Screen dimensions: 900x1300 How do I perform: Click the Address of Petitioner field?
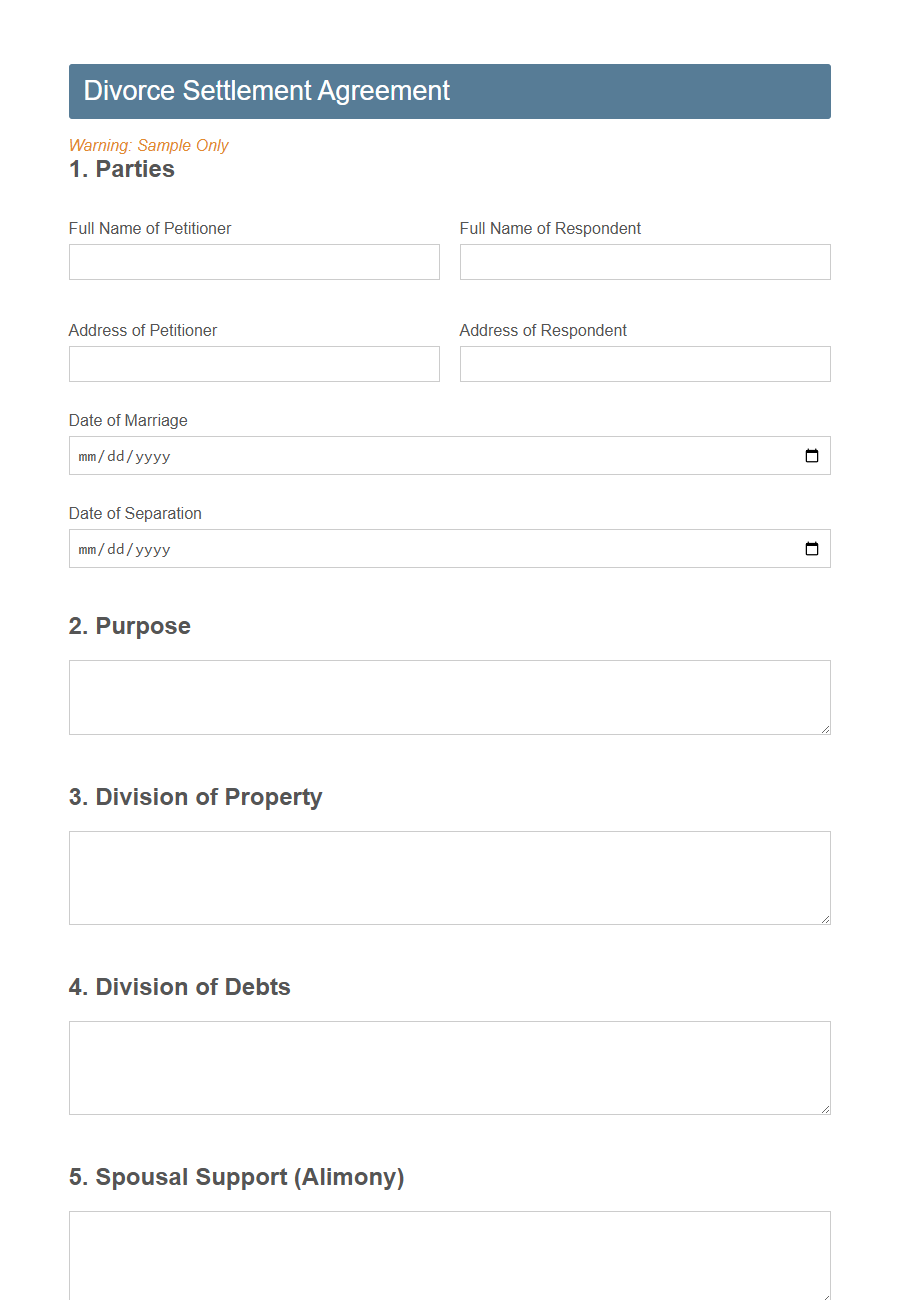tap(253, 364)
